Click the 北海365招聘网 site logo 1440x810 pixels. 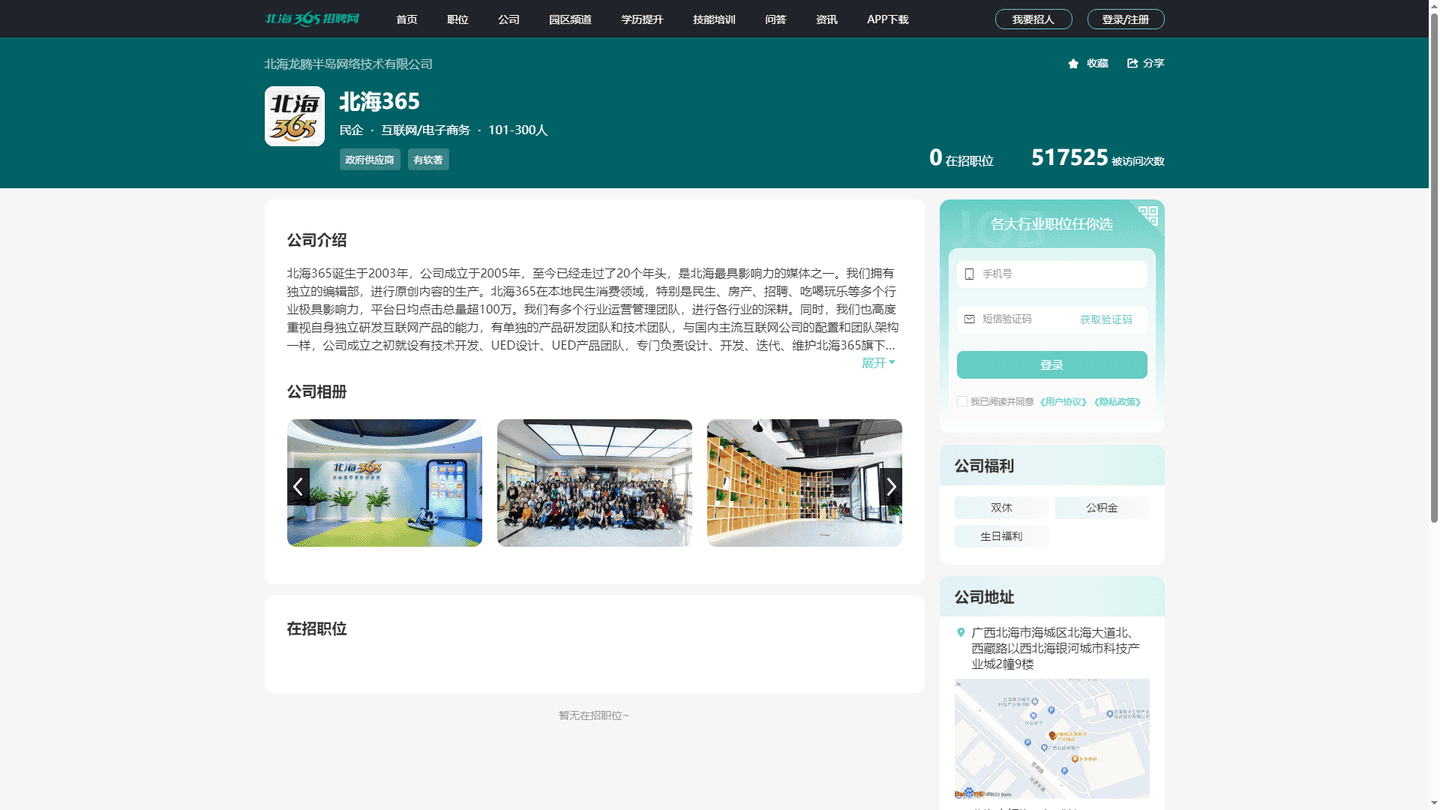312,19
